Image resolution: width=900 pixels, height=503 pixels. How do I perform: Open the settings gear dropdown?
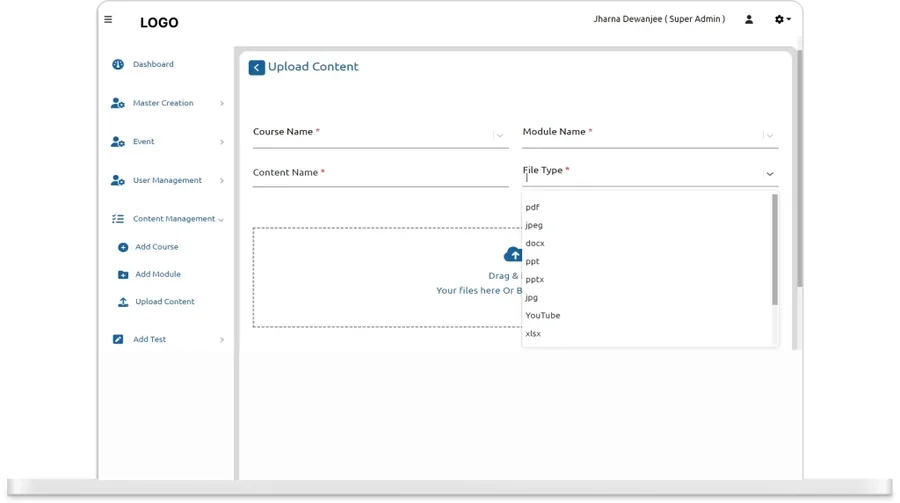(782, 20)
